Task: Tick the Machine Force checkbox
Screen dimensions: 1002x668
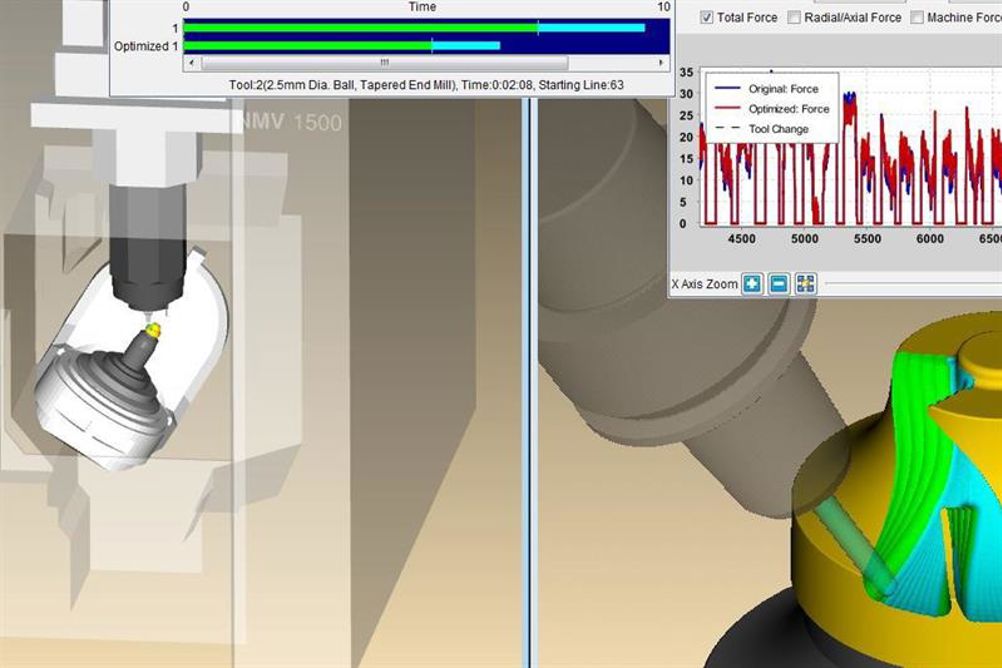Action: (x=917, y=18)
